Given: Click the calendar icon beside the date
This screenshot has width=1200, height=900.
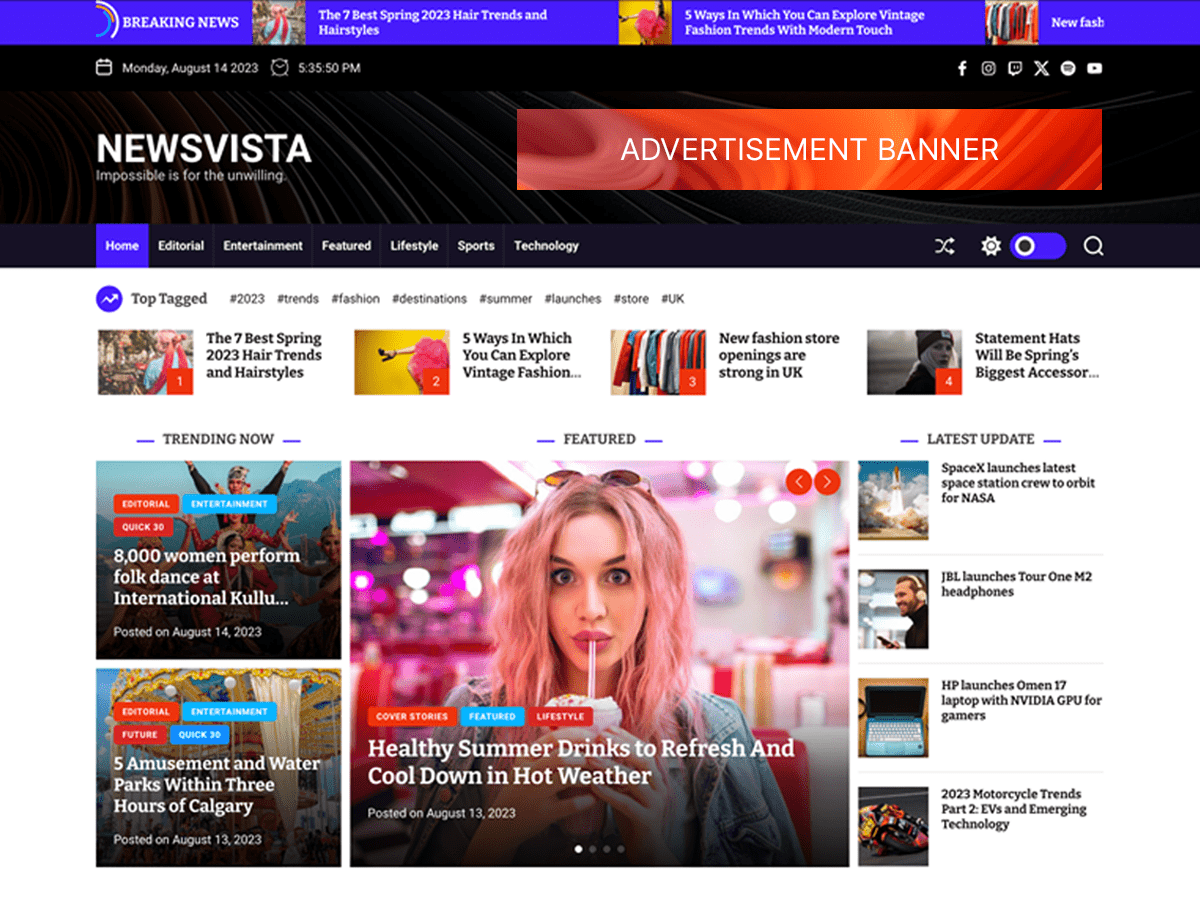Looking at the screenshot, I should click(104, 67).
